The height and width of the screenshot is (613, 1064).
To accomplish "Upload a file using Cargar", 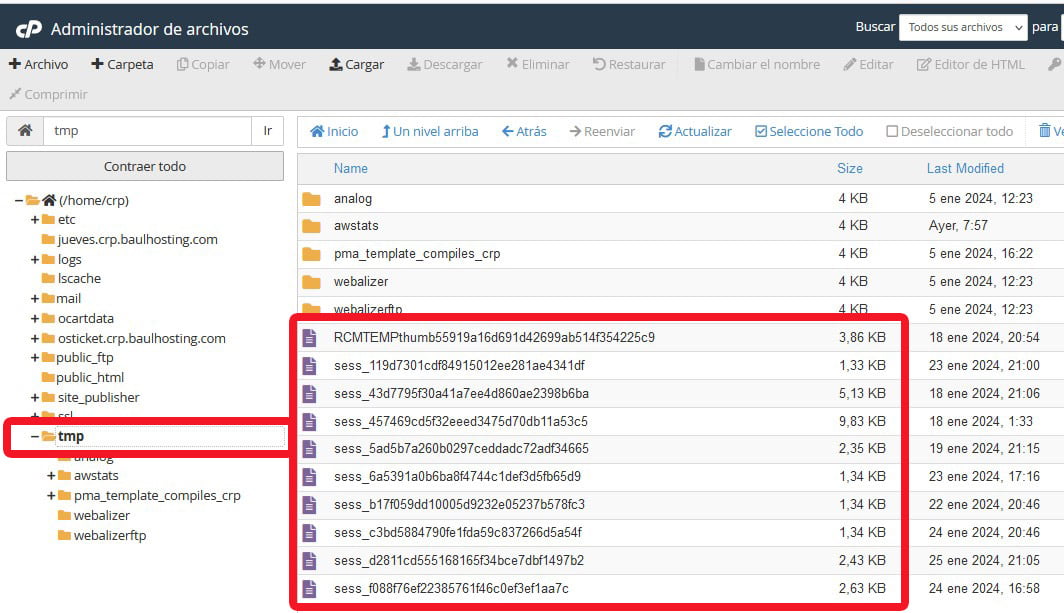I will (356, 64).
